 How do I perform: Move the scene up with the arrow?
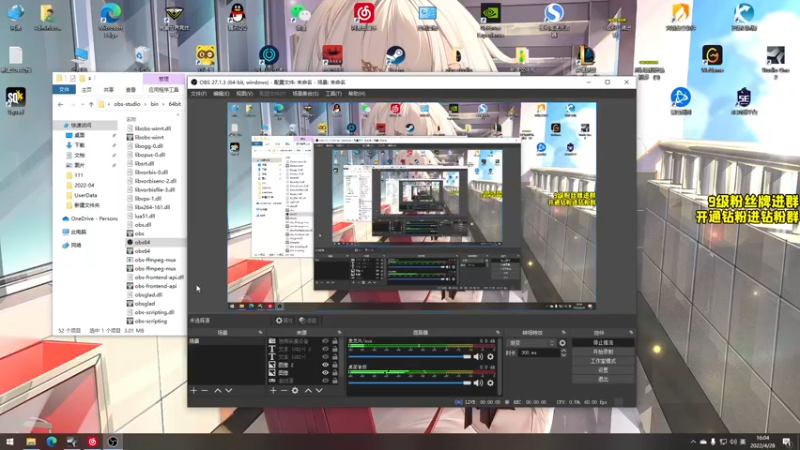pyautogui.click(x=218, y=390)
